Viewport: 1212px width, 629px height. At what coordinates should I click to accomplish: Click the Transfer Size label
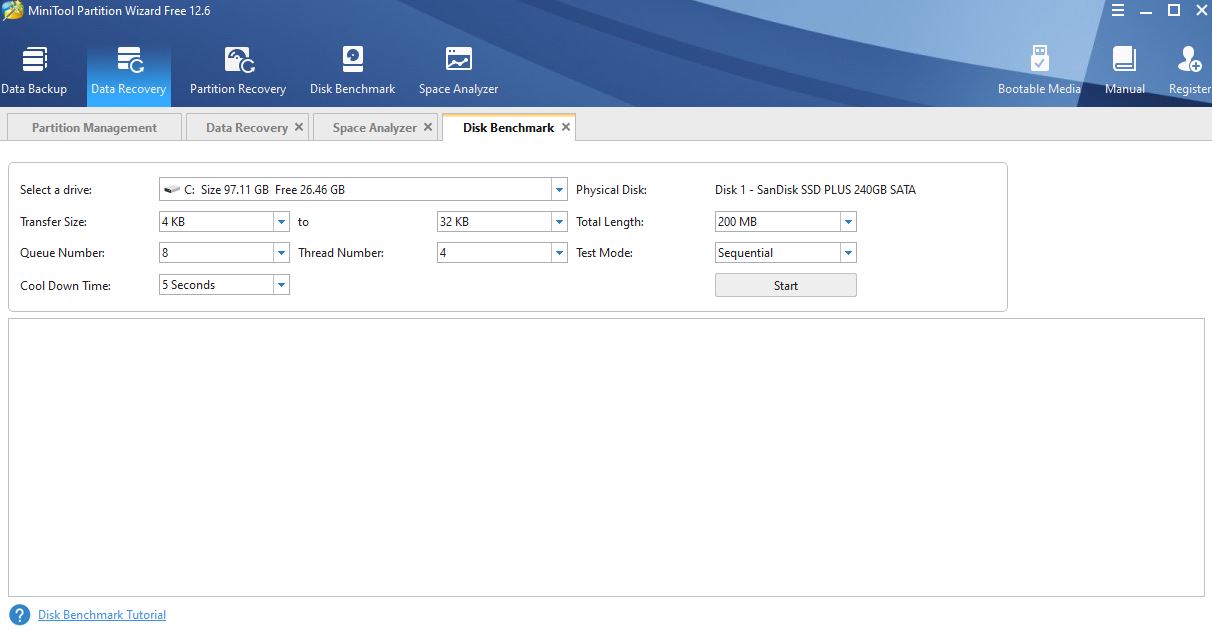coord(54,222)
